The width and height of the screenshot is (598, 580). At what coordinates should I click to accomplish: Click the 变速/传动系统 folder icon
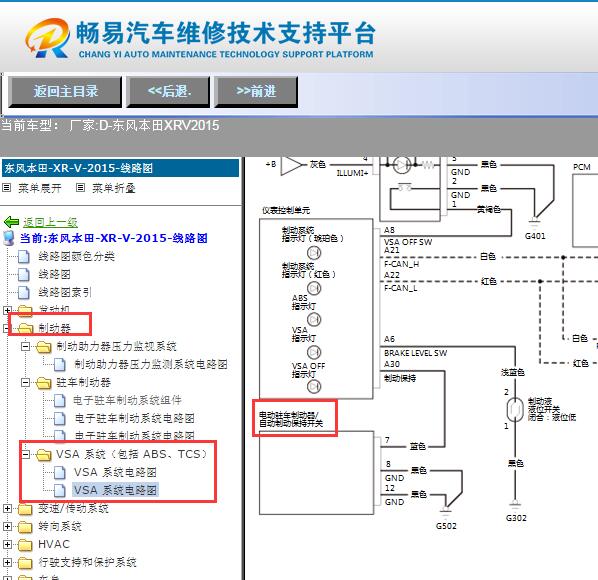25,509
